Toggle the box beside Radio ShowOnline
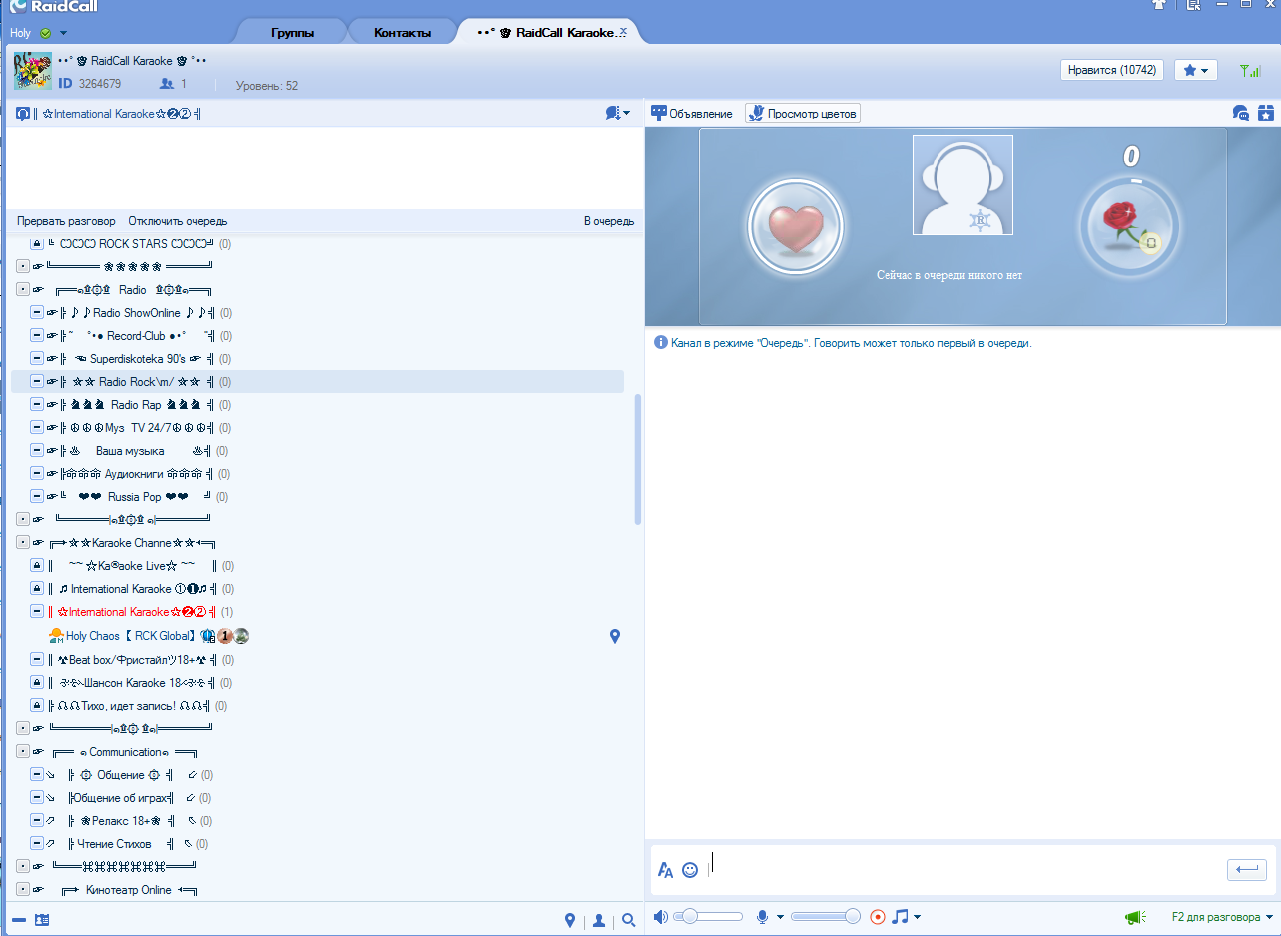The image size is (1281, 936). tap(37, 313)
